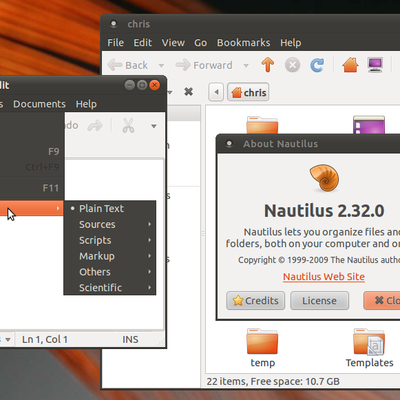The height and width of the screenshot is (400, 400).
Task: Close the Nautilus sidebar with X icon
Action: [189, 91]
